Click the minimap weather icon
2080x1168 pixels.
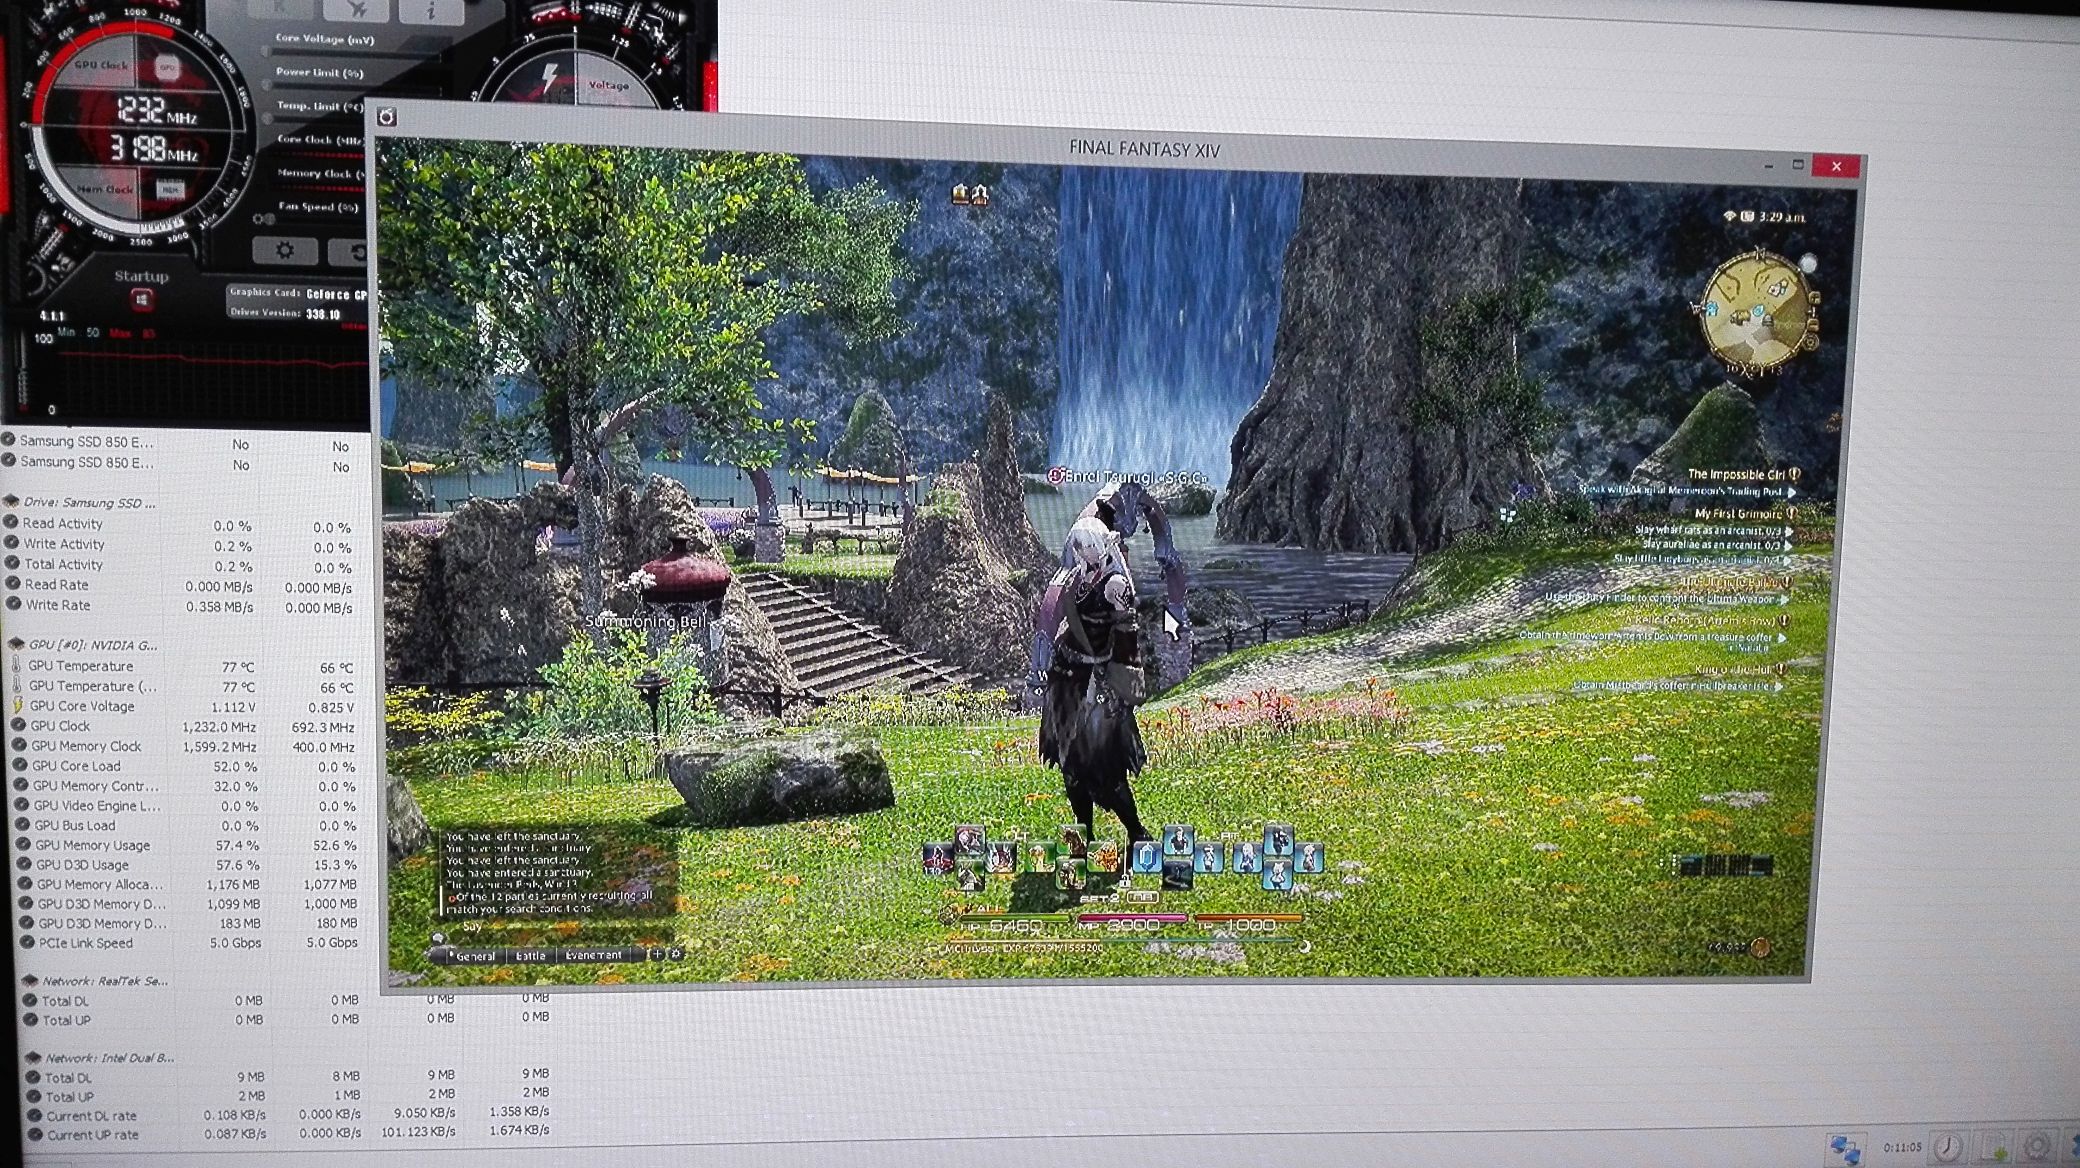(1808, 264)
